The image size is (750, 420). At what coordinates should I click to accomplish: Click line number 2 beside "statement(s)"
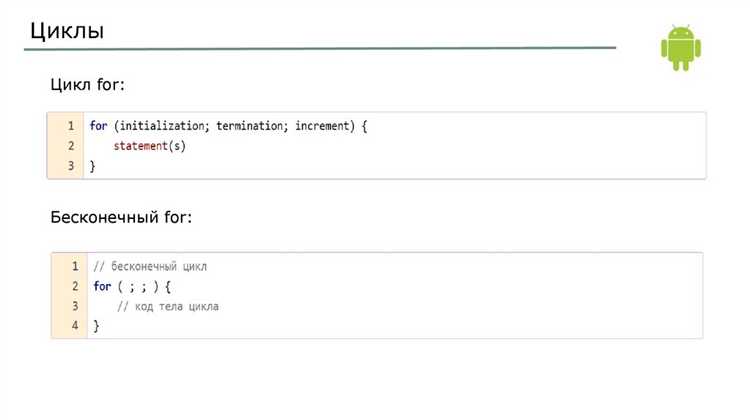point(71,146)
